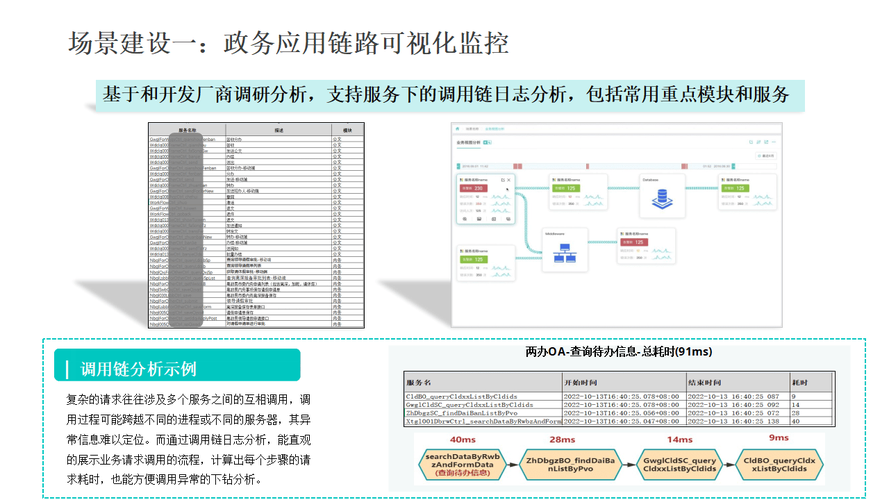Click the searchDataByRwbzAndFormData hexagon

(463, 464)
